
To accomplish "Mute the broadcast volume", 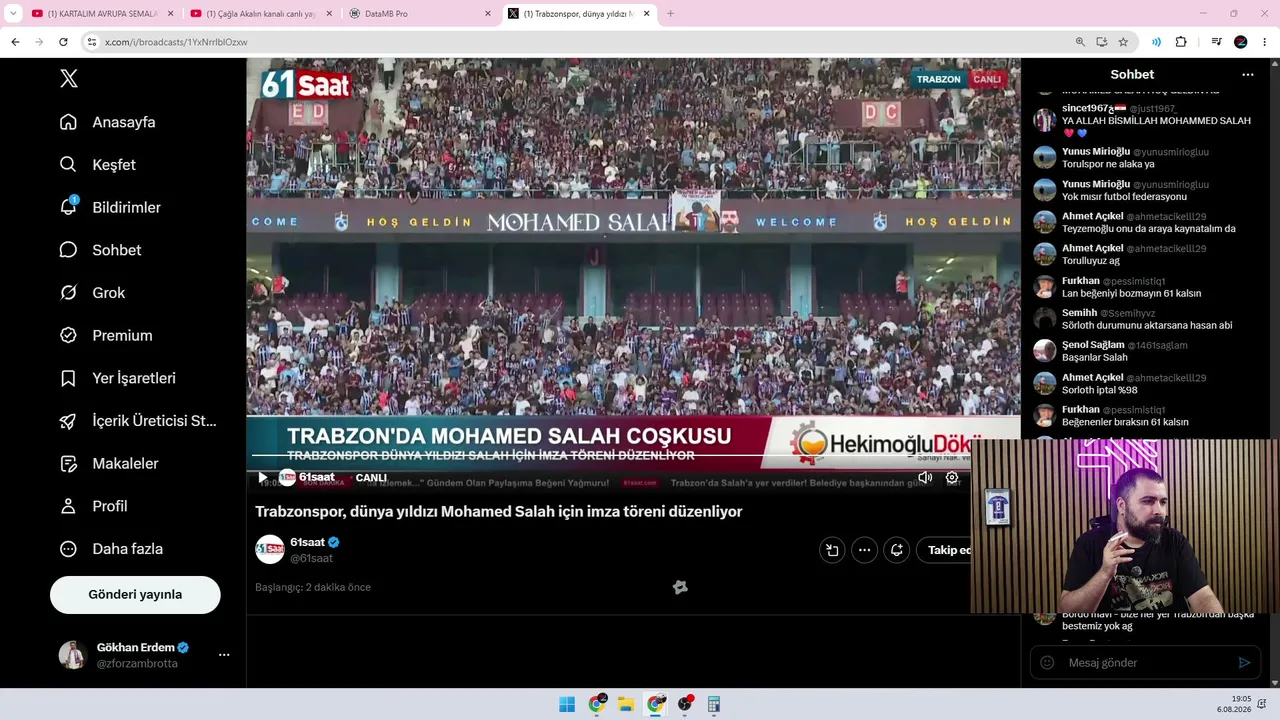I will tap(925, 478).
